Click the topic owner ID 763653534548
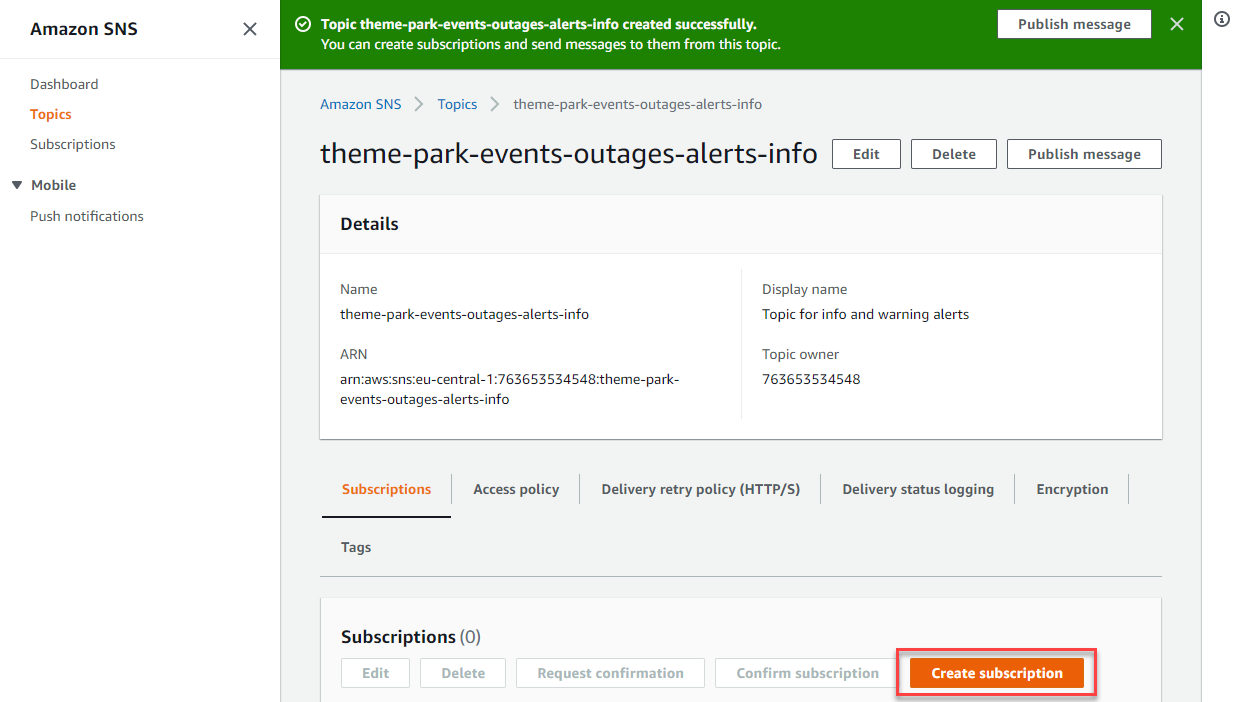Viewport: 1242px width, 702px height. click(x=811, y=379)
